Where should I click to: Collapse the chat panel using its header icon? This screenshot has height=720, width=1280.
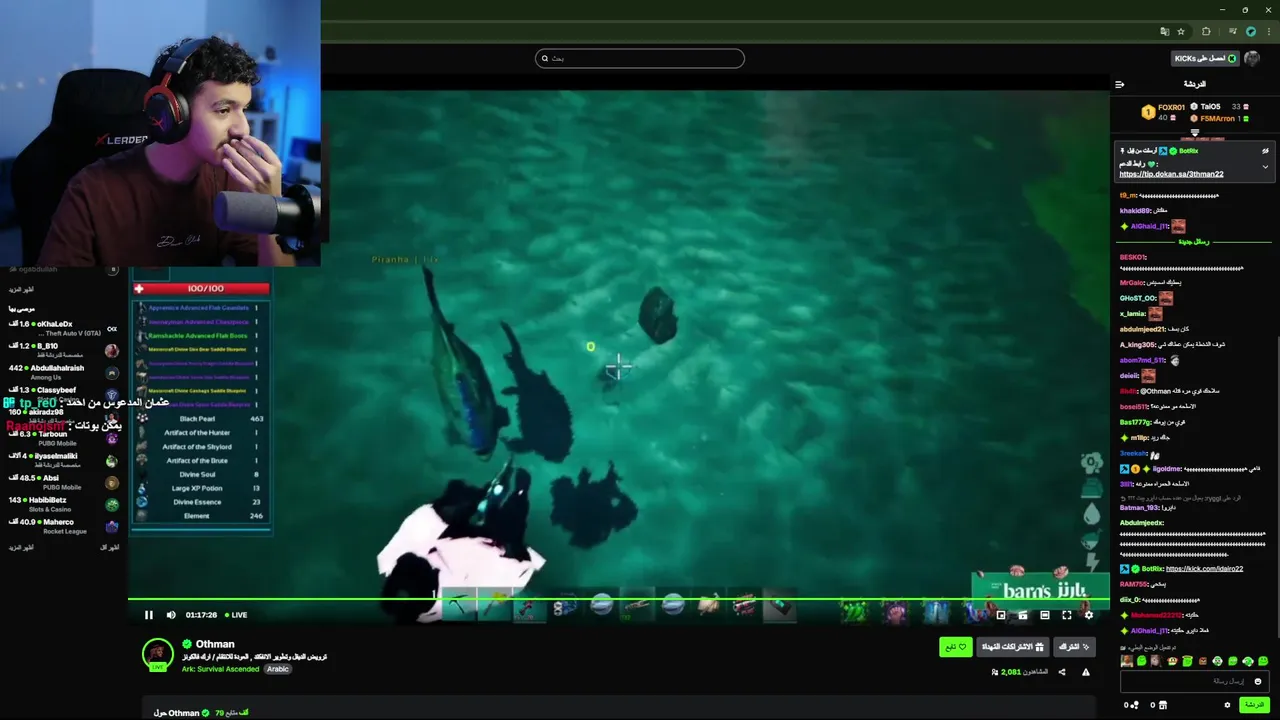(x=1120, y=84)
